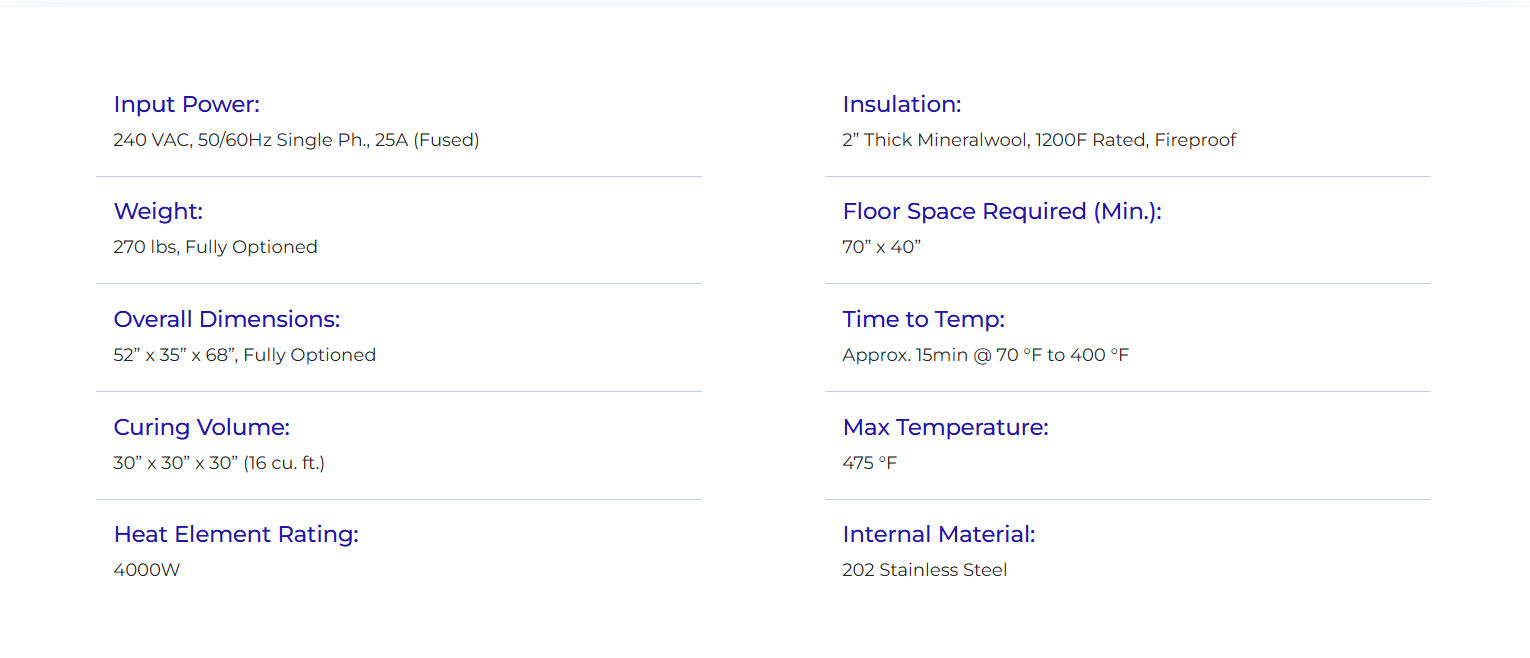Select the 202 Stainless Steel text

[x=925, y=571]
